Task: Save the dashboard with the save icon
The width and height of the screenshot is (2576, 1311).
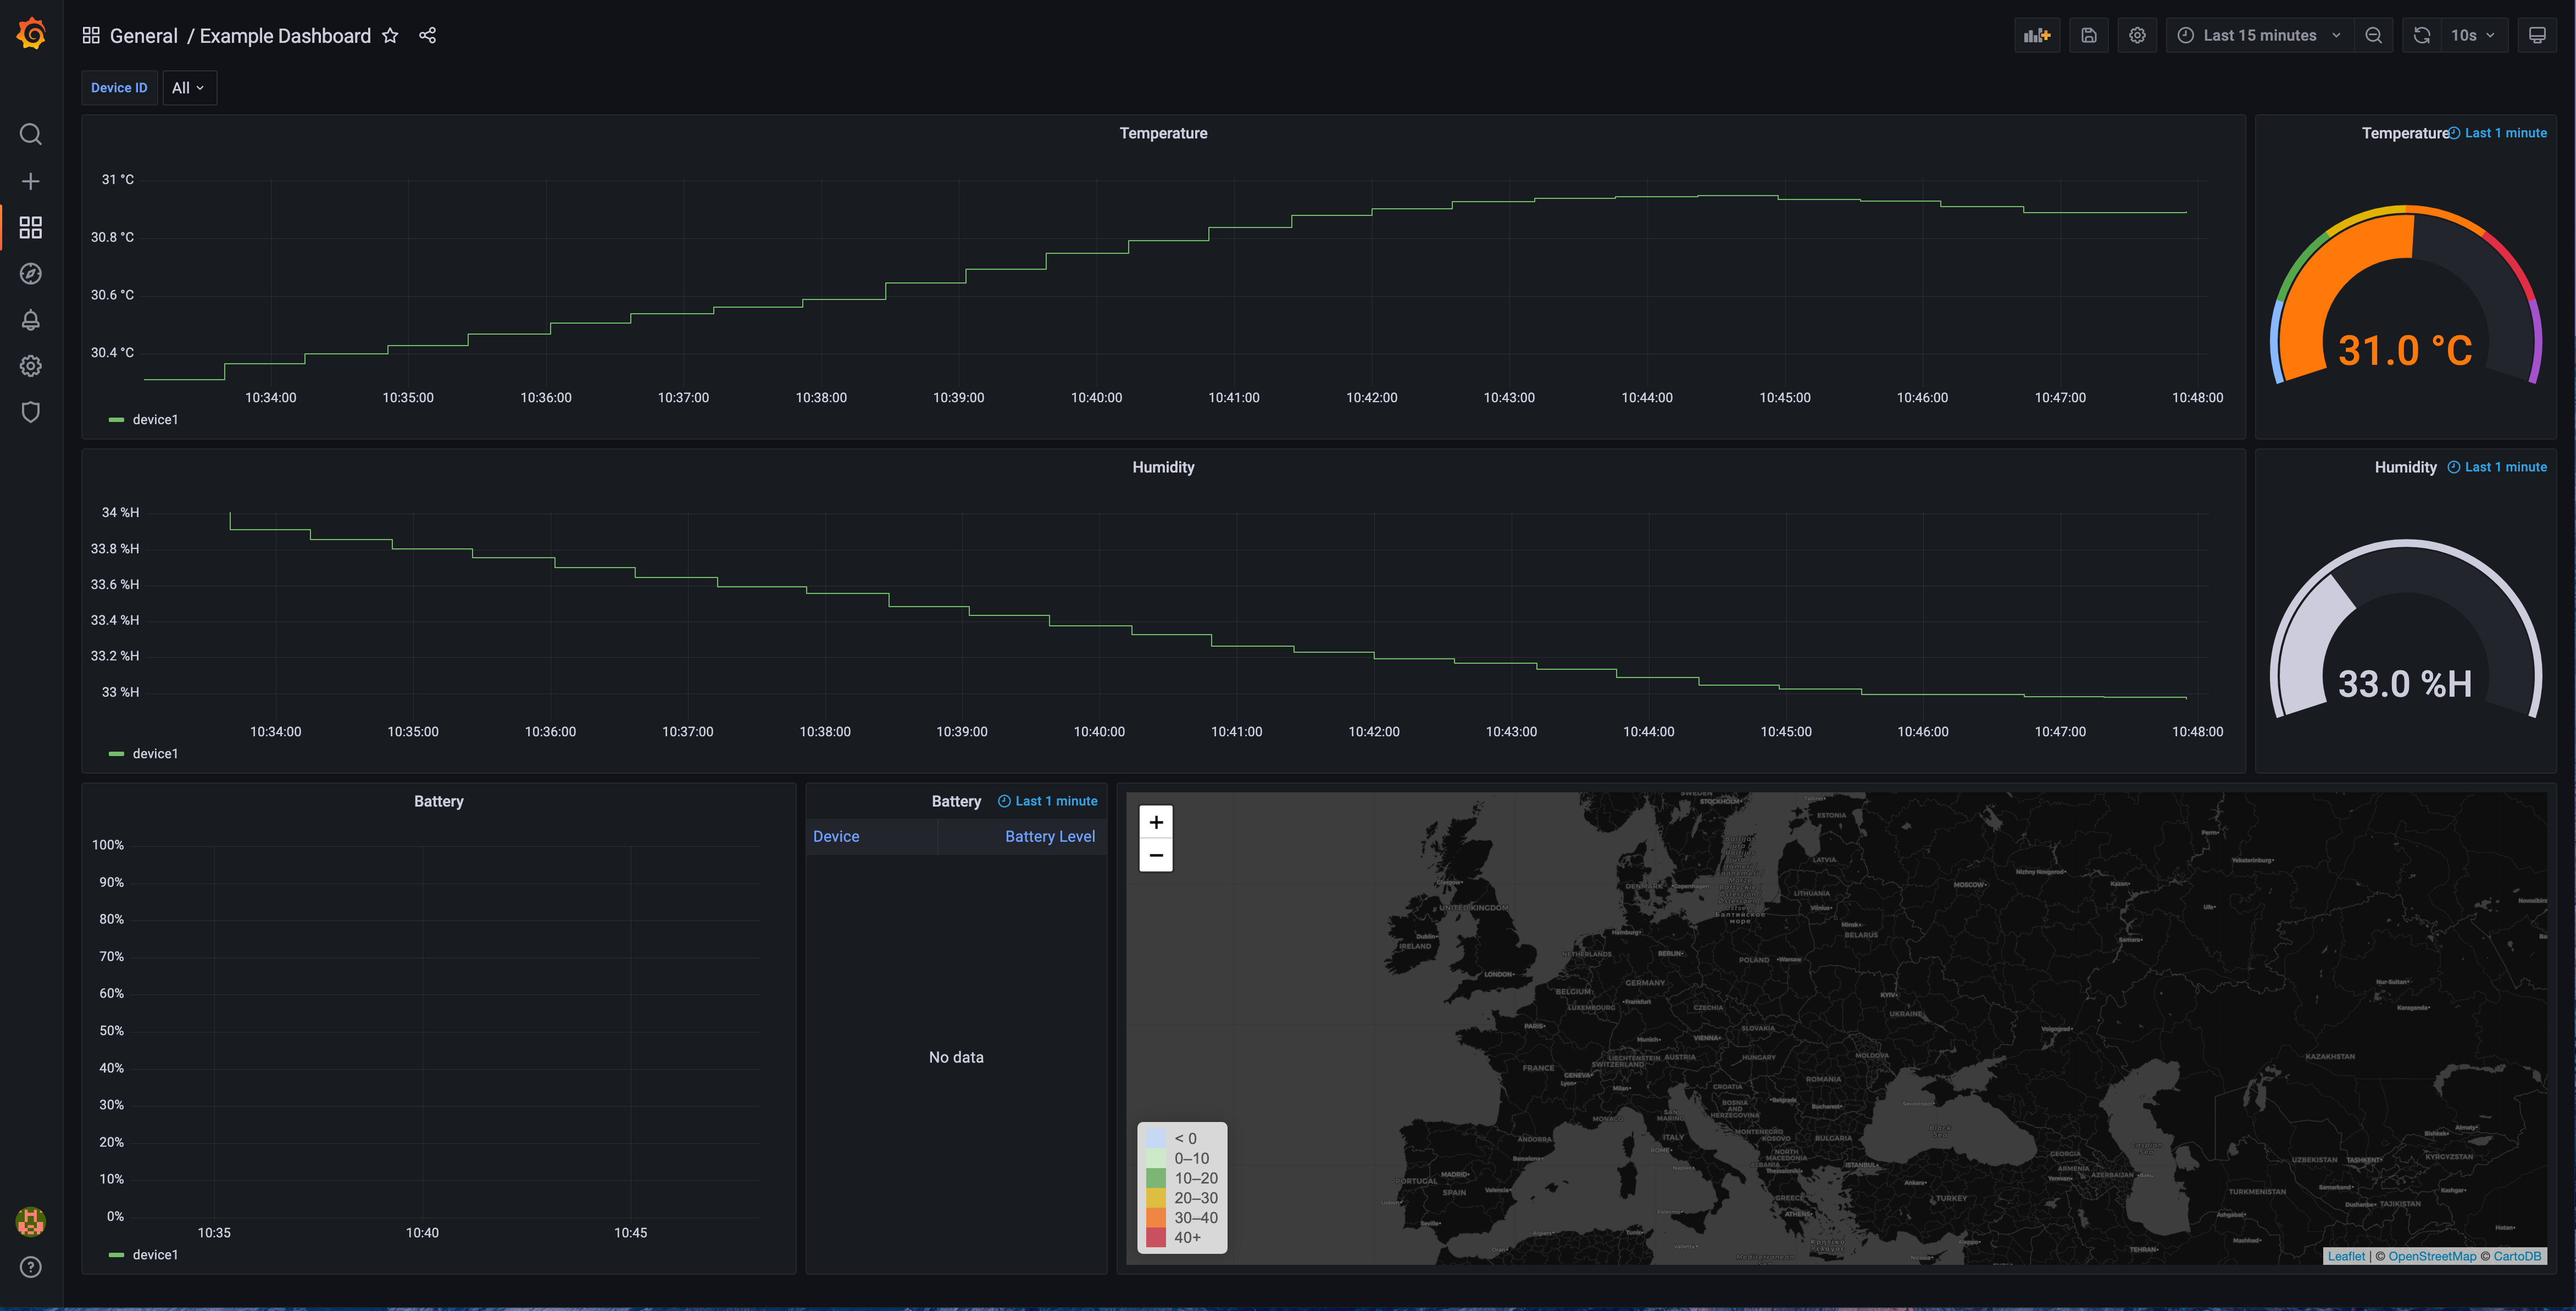Action: click(2089, 35)
